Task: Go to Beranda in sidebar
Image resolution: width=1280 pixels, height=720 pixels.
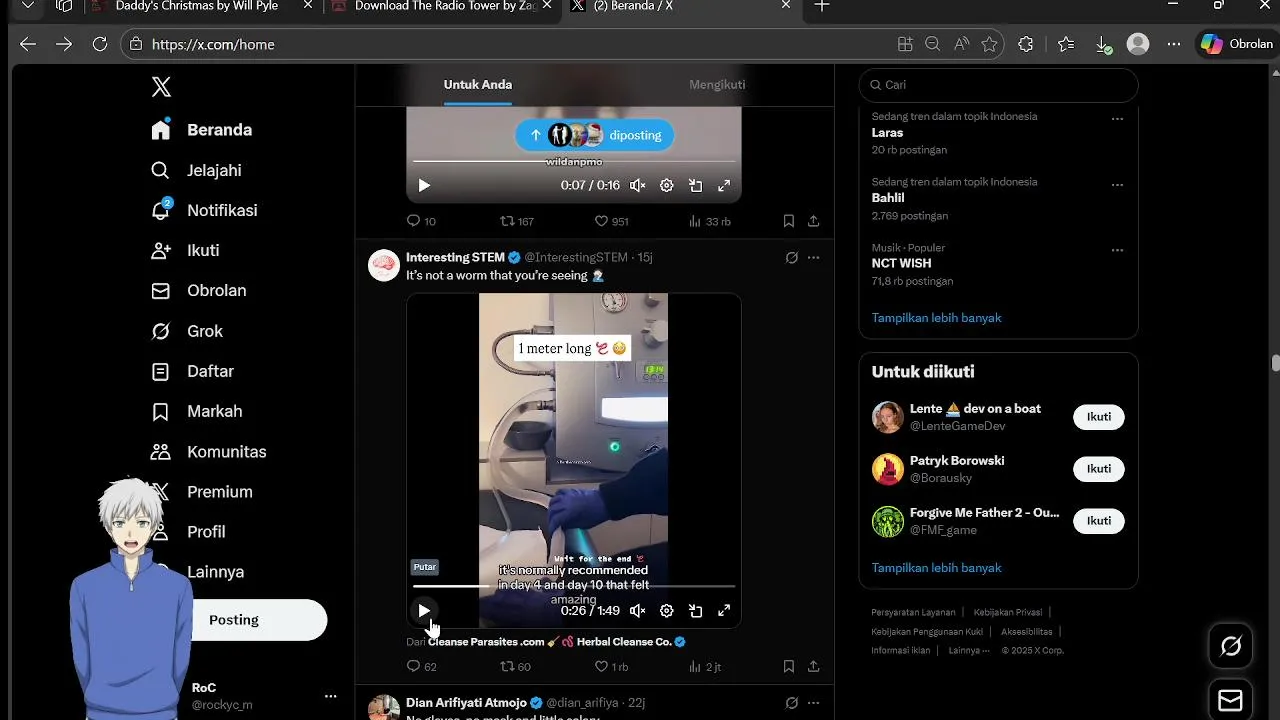Action: (201, 130)
